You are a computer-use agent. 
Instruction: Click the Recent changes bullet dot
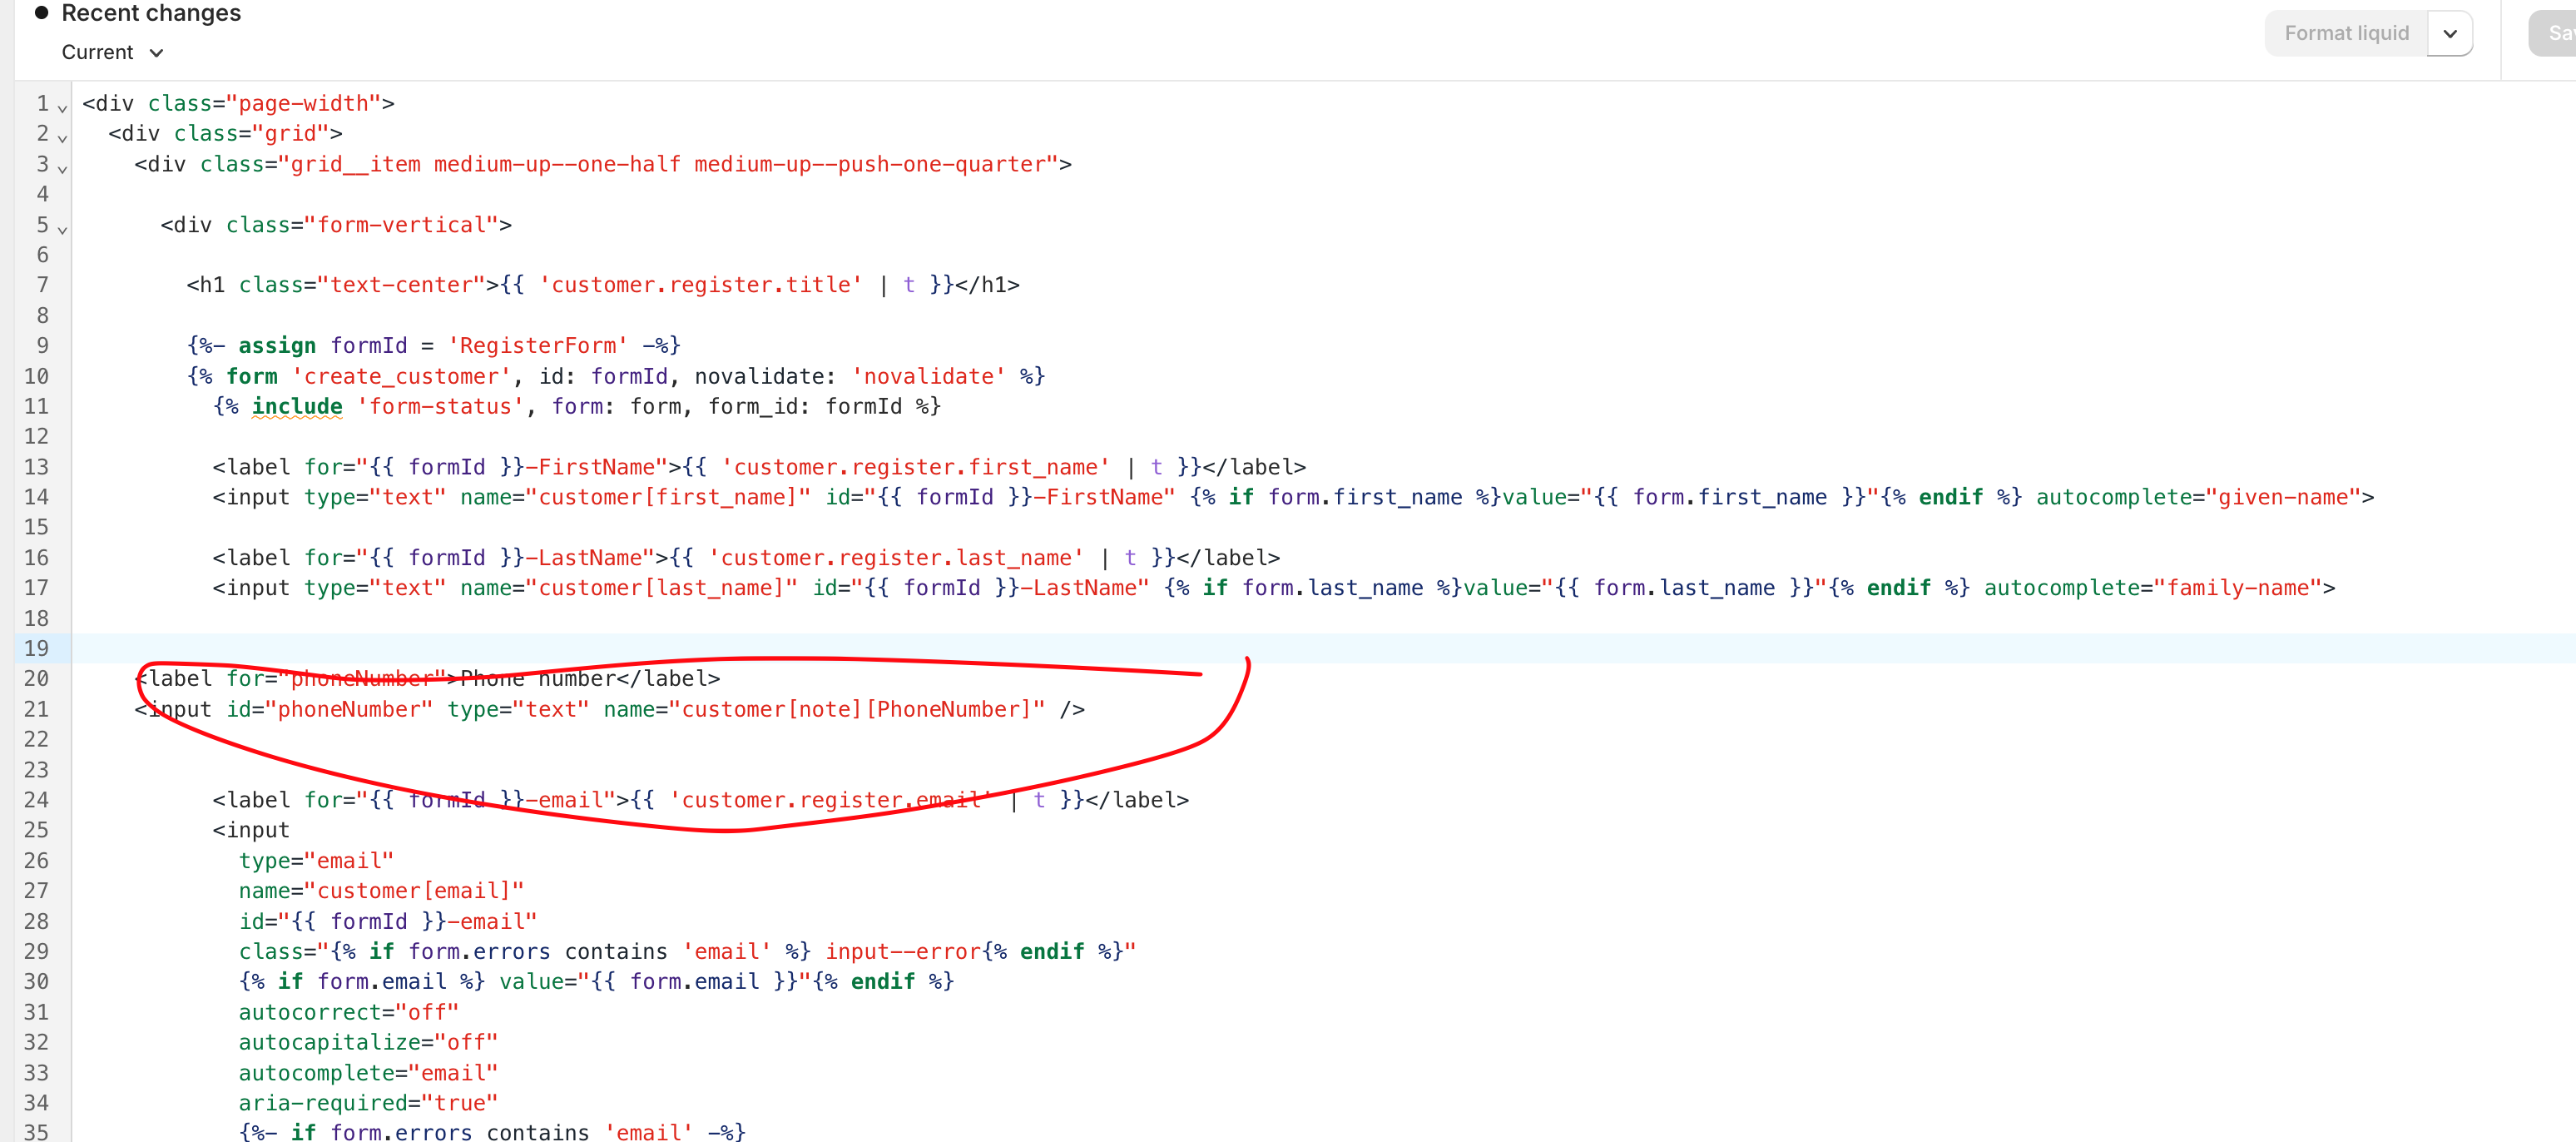click(41, 13)
